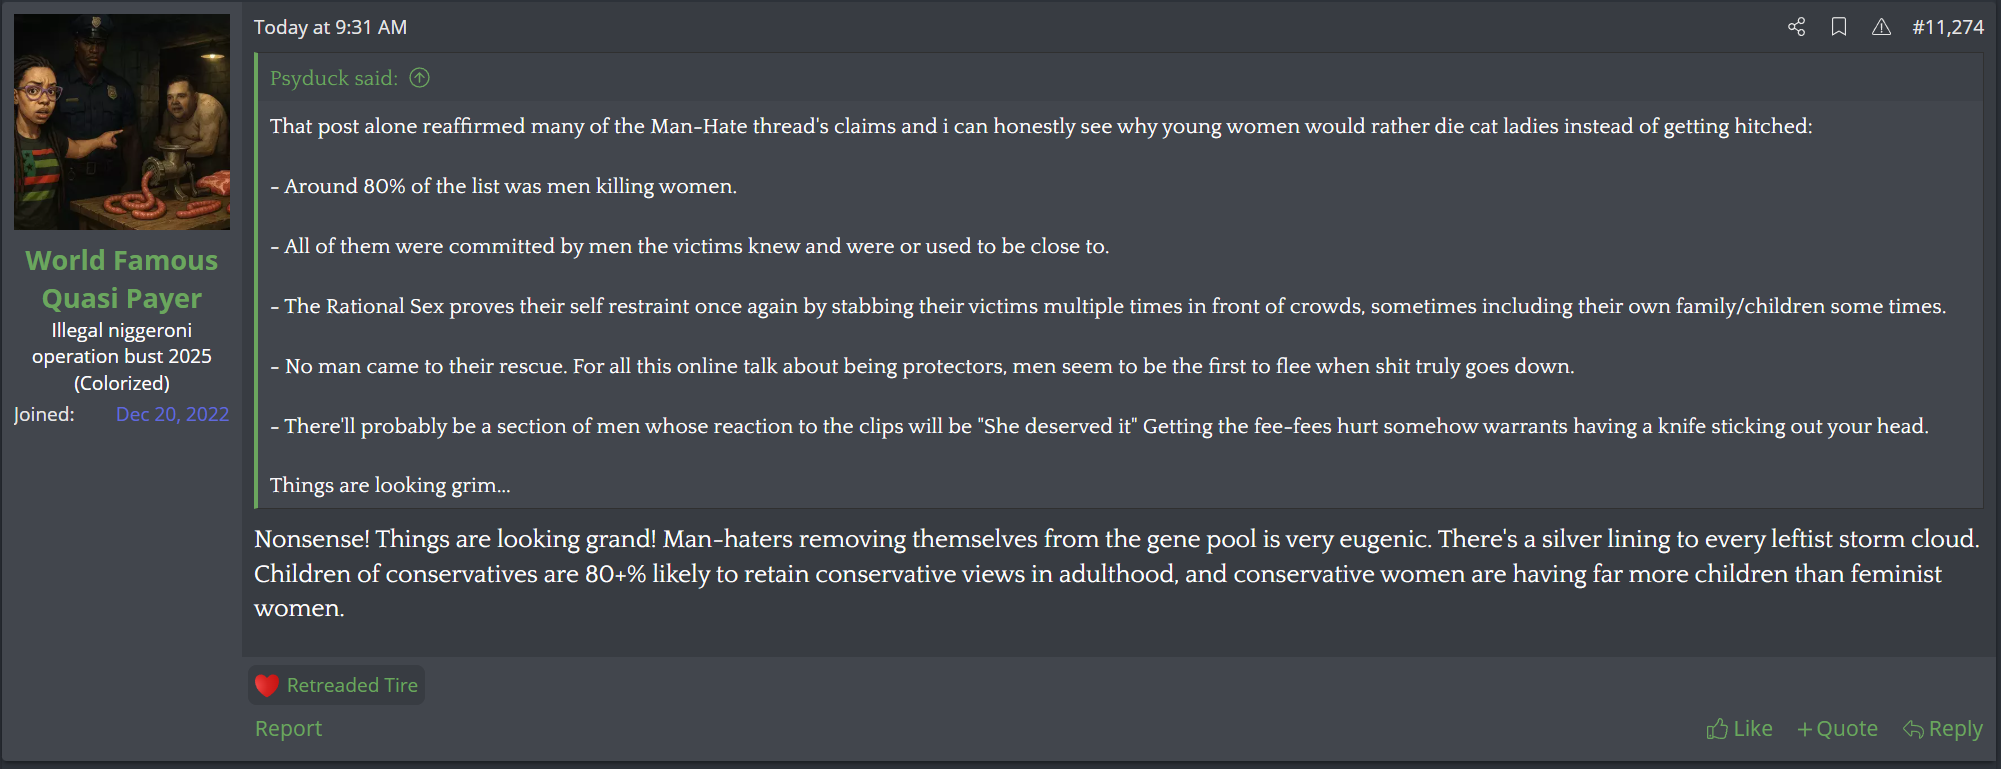Click the share post icon
2001x769 pixels.
click(x=1796, y=27)
